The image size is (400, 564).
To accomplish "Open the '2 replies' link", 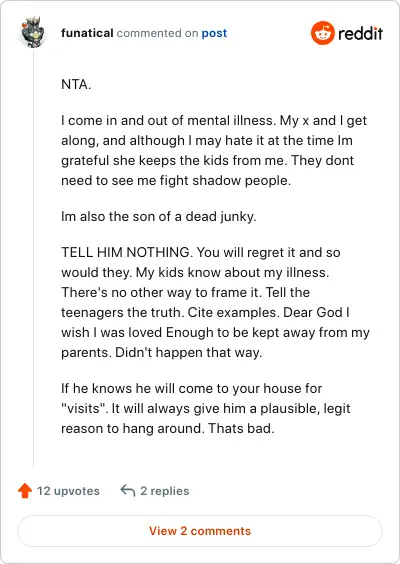I will coord(164,491).
